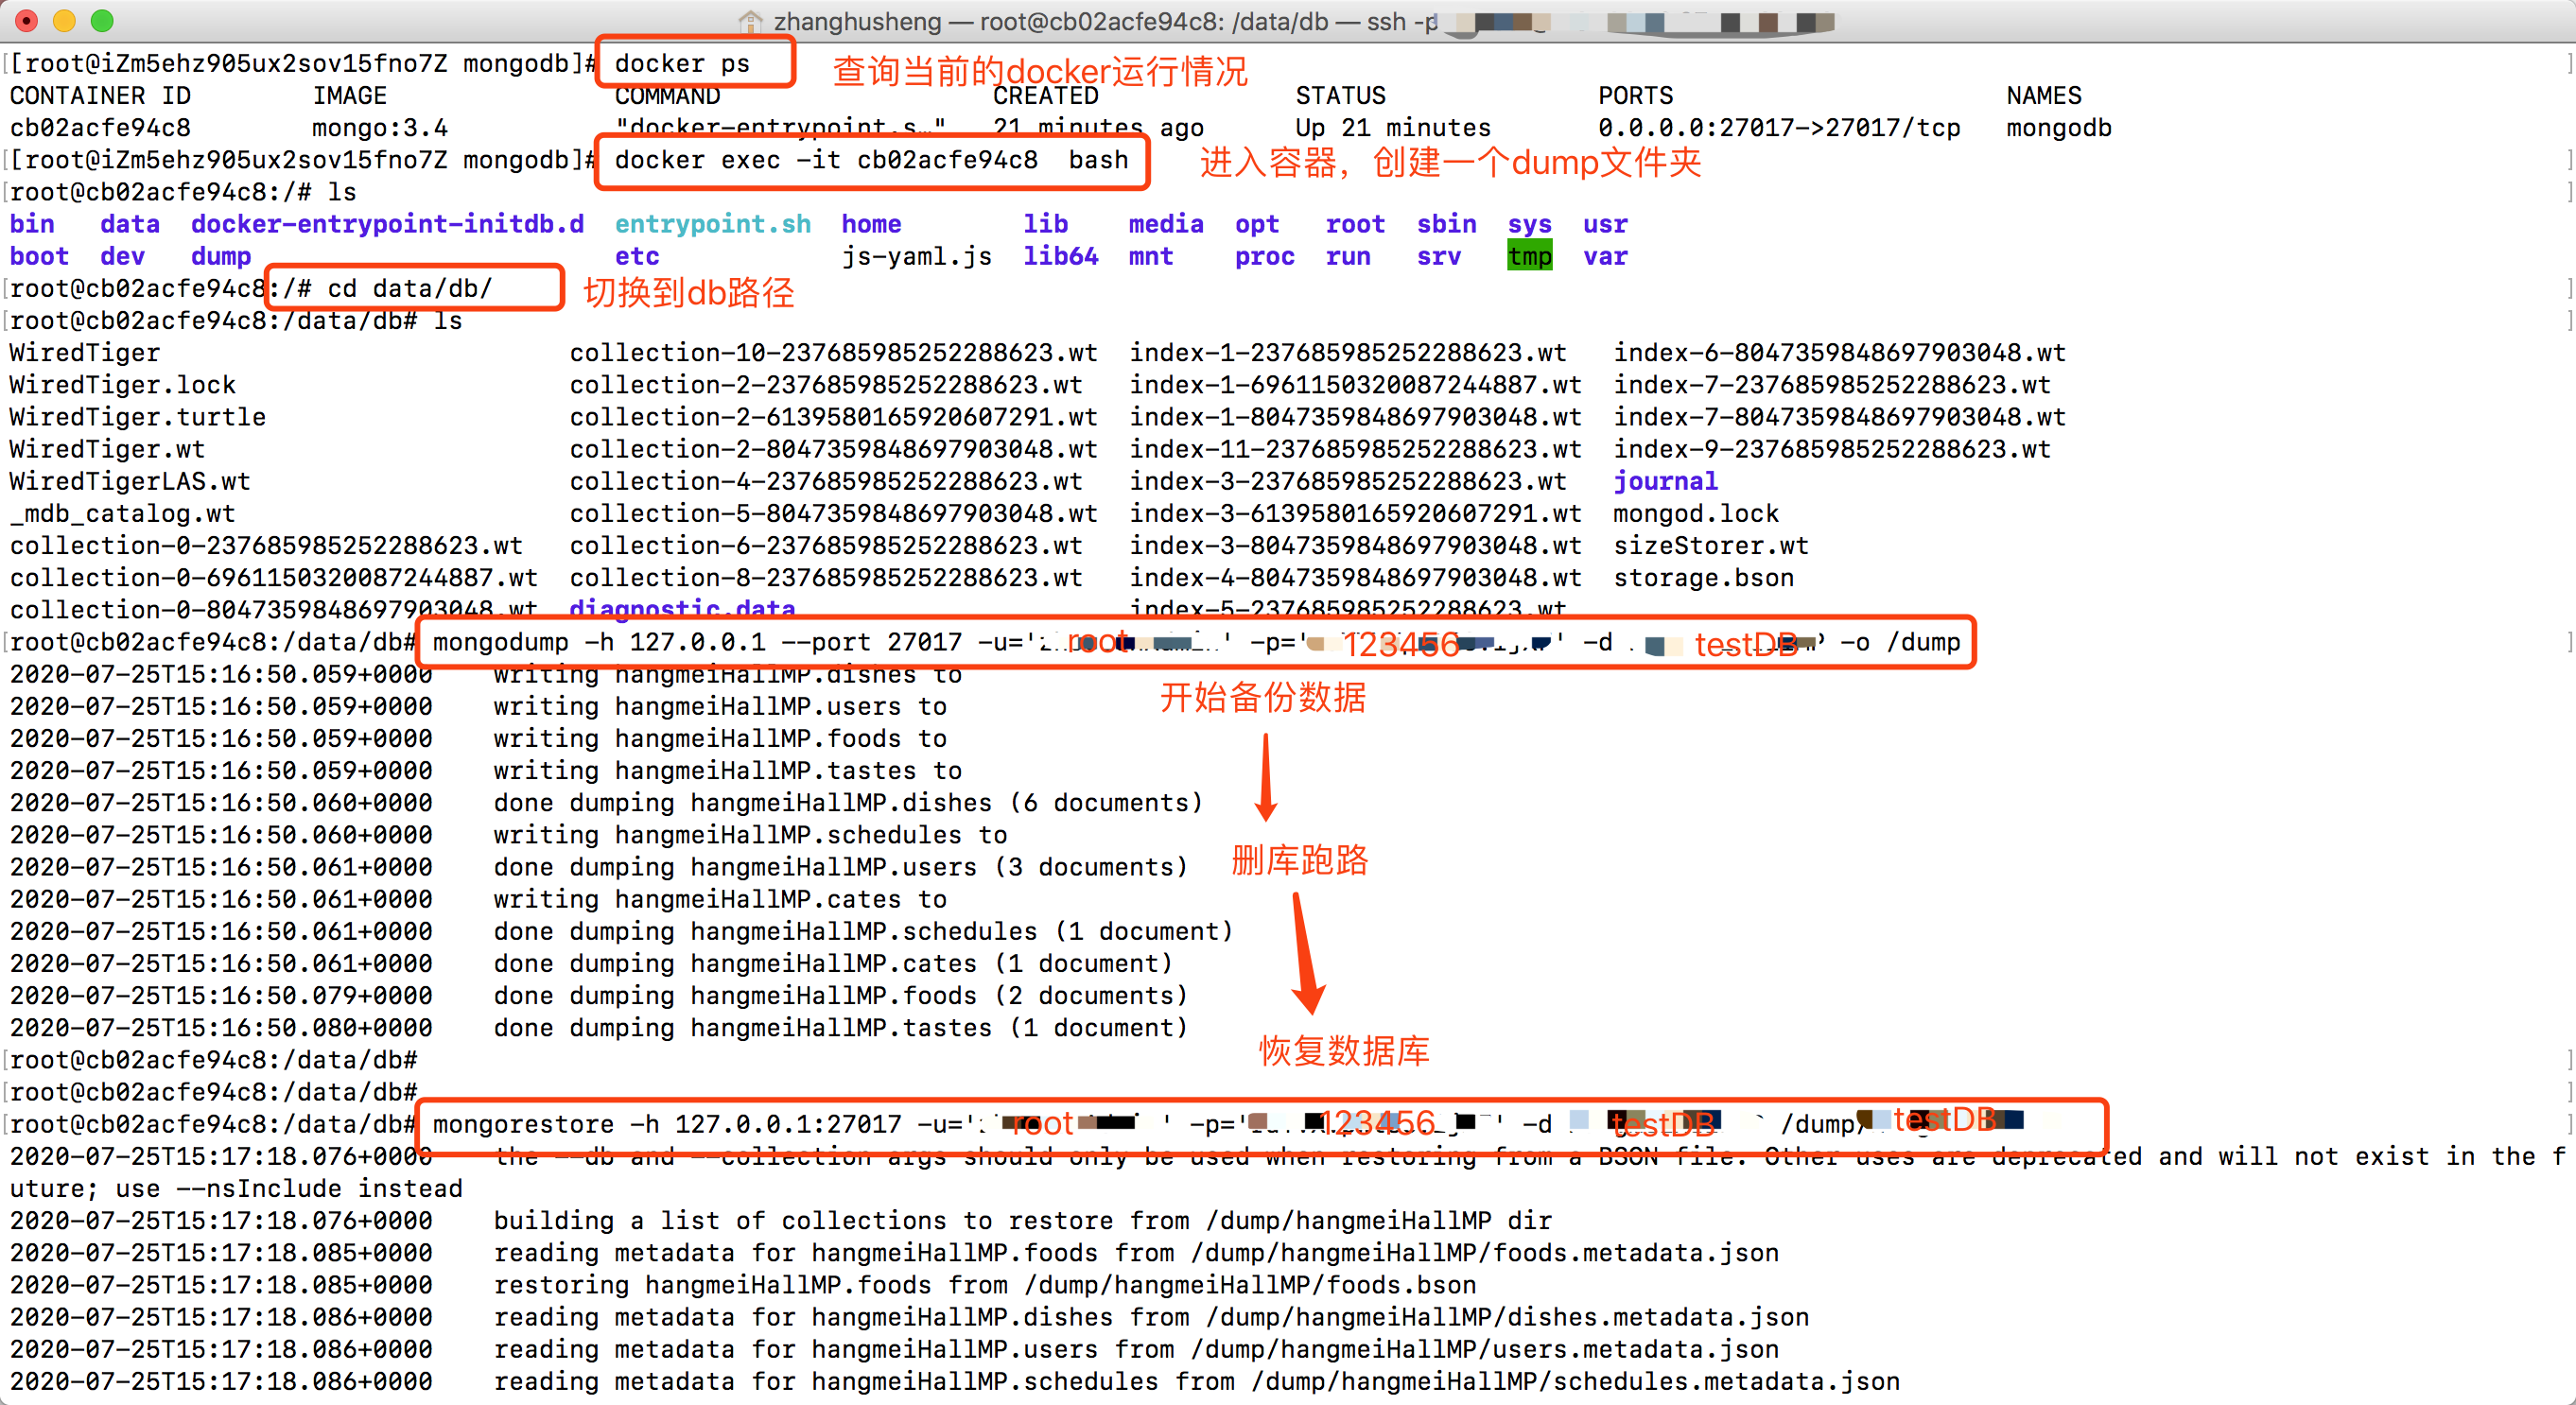Click the journal directory name
The height and width of the screenshot is (1405, 2576).
pos(1665,482)
